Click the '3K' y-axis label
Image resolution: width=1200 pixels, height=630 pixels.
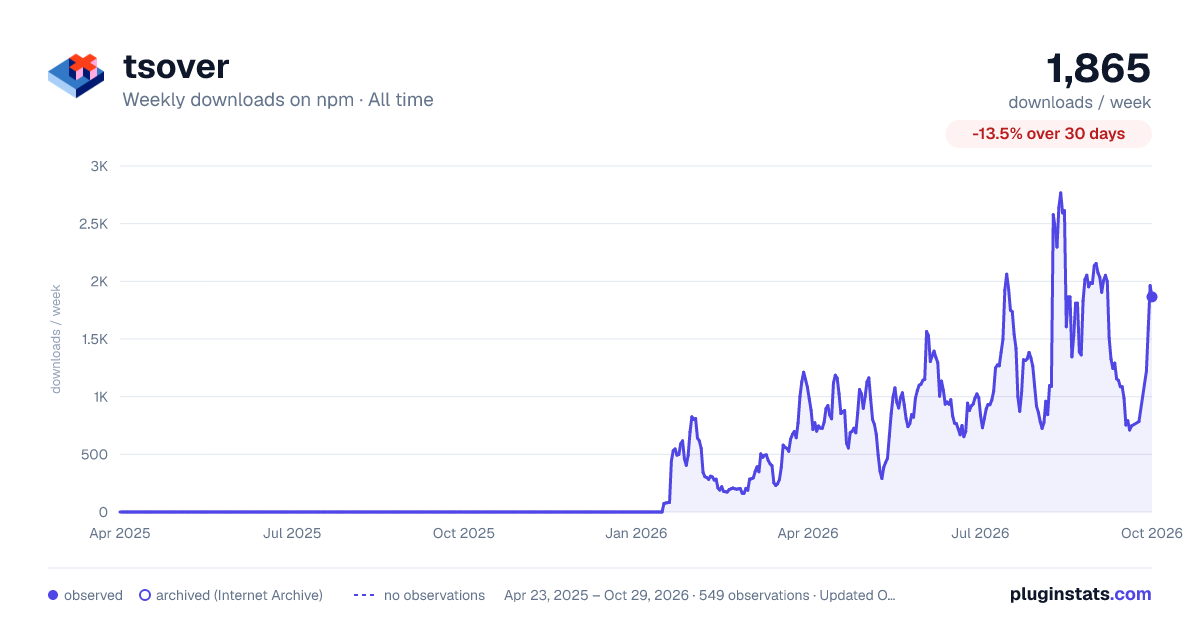coord(99,166)
